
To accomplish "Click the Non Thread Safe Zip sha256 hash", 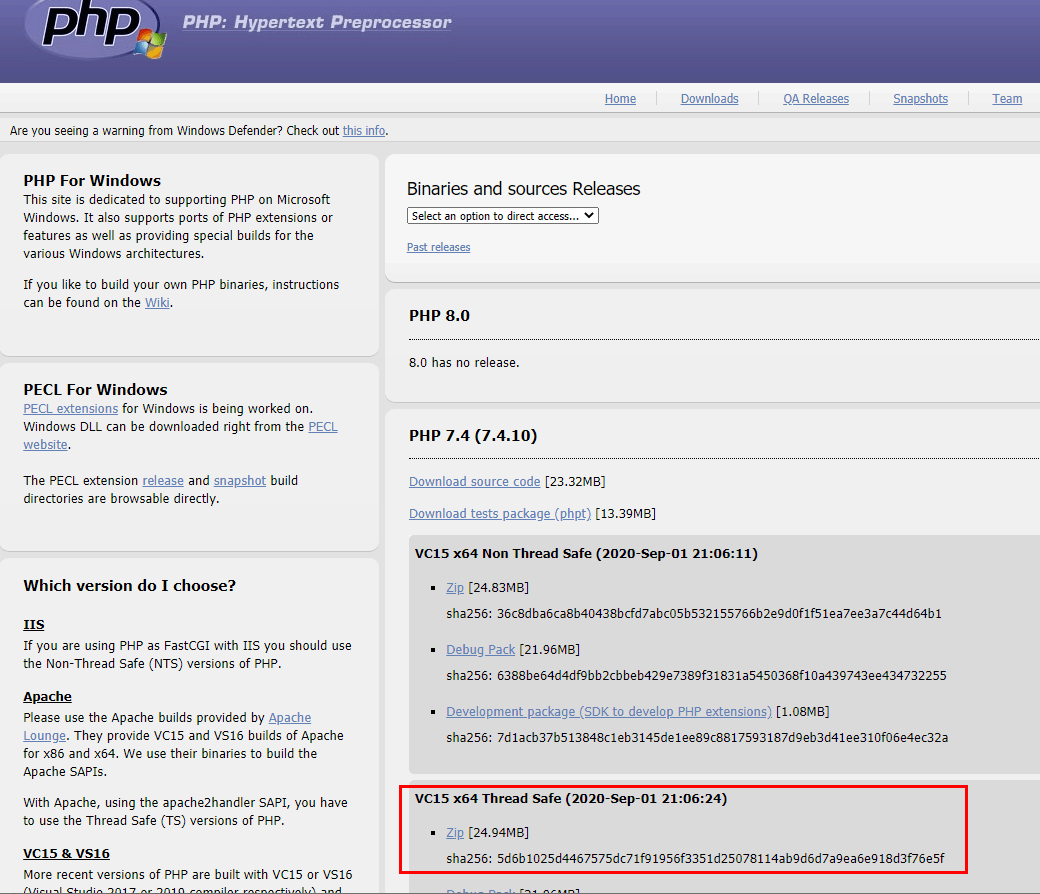I will [x=719, y=613].
